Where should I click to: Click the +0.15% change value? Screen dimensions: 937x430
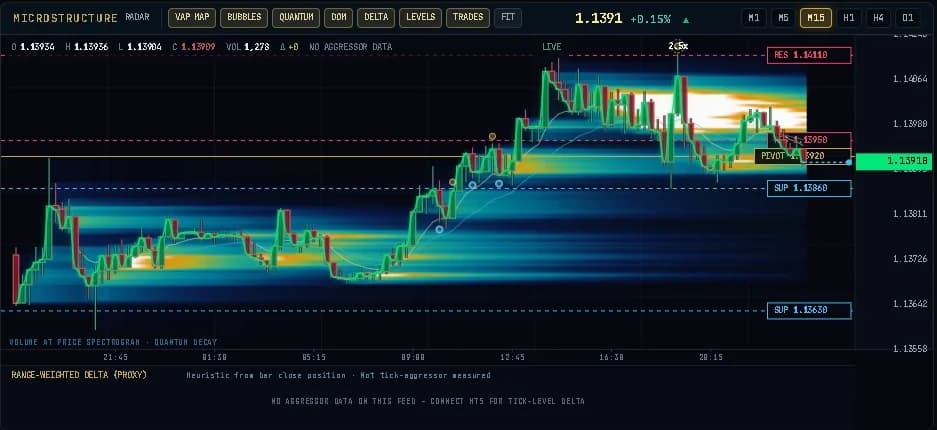[x=653, y=19]
